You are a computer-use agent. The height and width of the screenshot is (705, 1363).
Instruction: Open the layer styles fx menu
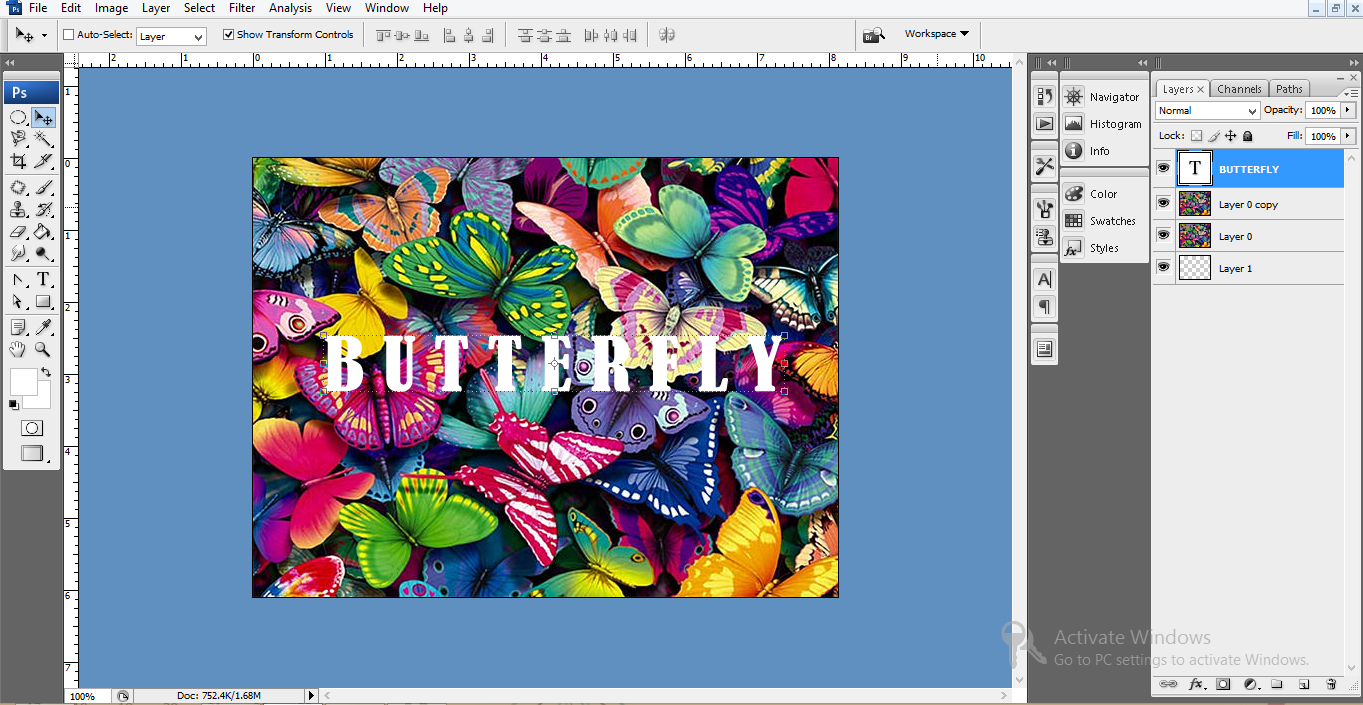click(x=1197, y=684)
